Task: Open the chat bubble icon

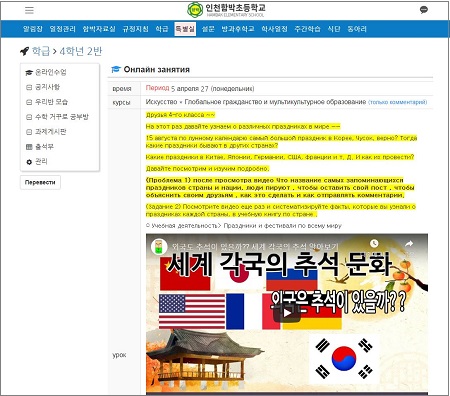Action: click(424, 10)
